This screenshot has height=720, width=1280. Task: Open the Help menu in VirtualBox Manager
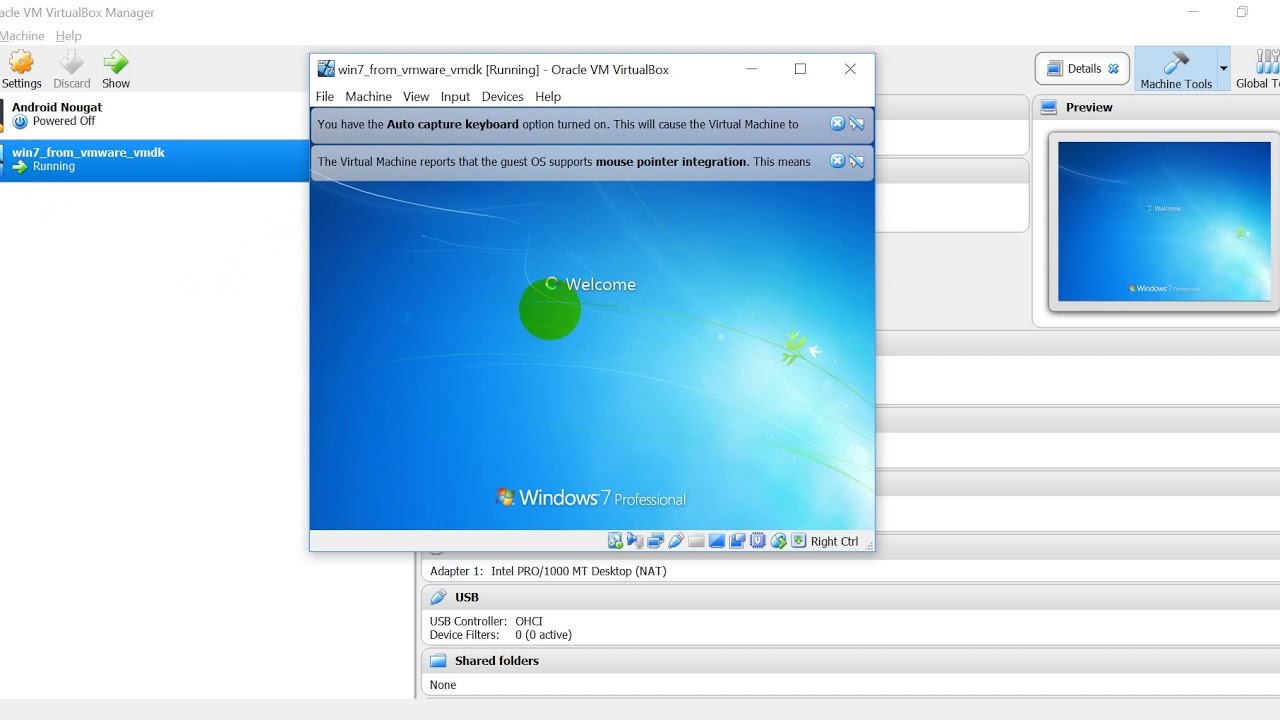(x=69, y=36)
